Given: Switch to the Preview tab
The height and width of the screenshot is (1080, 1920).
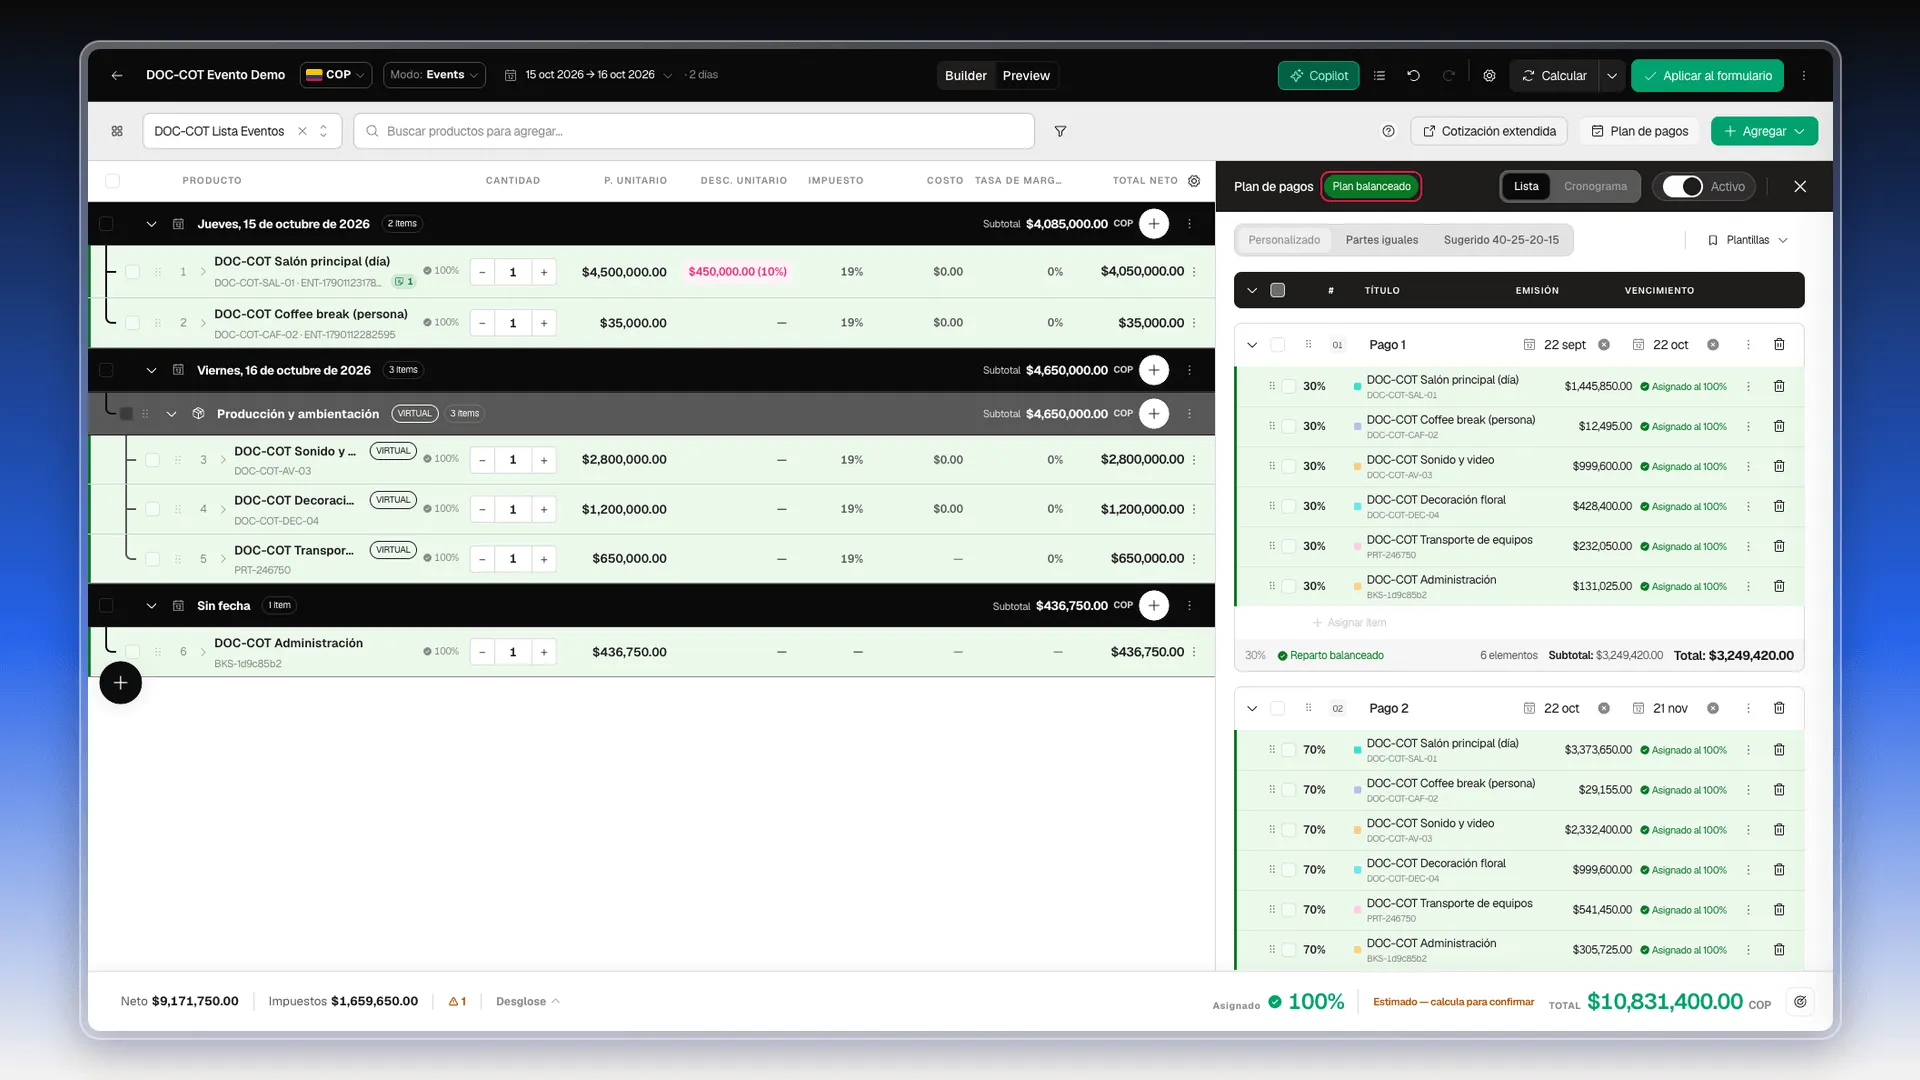Looking at the screenshot, I should [1026, 76].
